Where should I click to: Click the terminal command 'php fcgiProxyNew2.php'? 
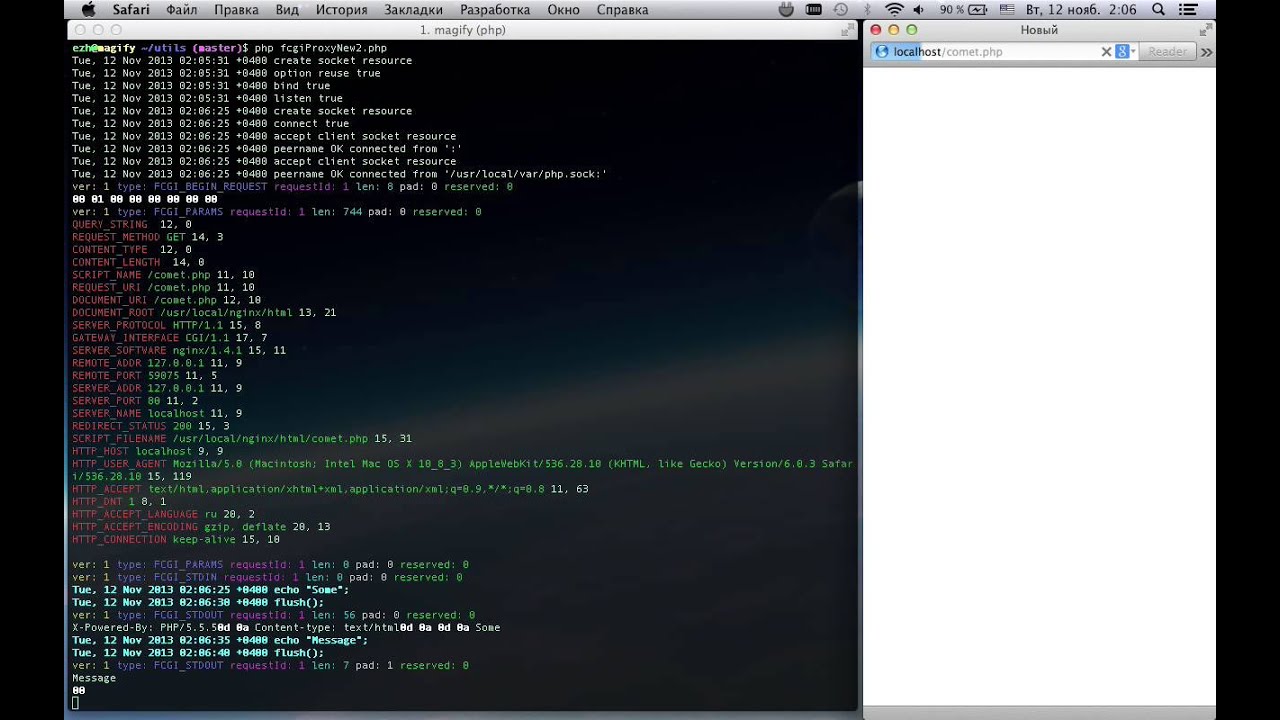320,48
